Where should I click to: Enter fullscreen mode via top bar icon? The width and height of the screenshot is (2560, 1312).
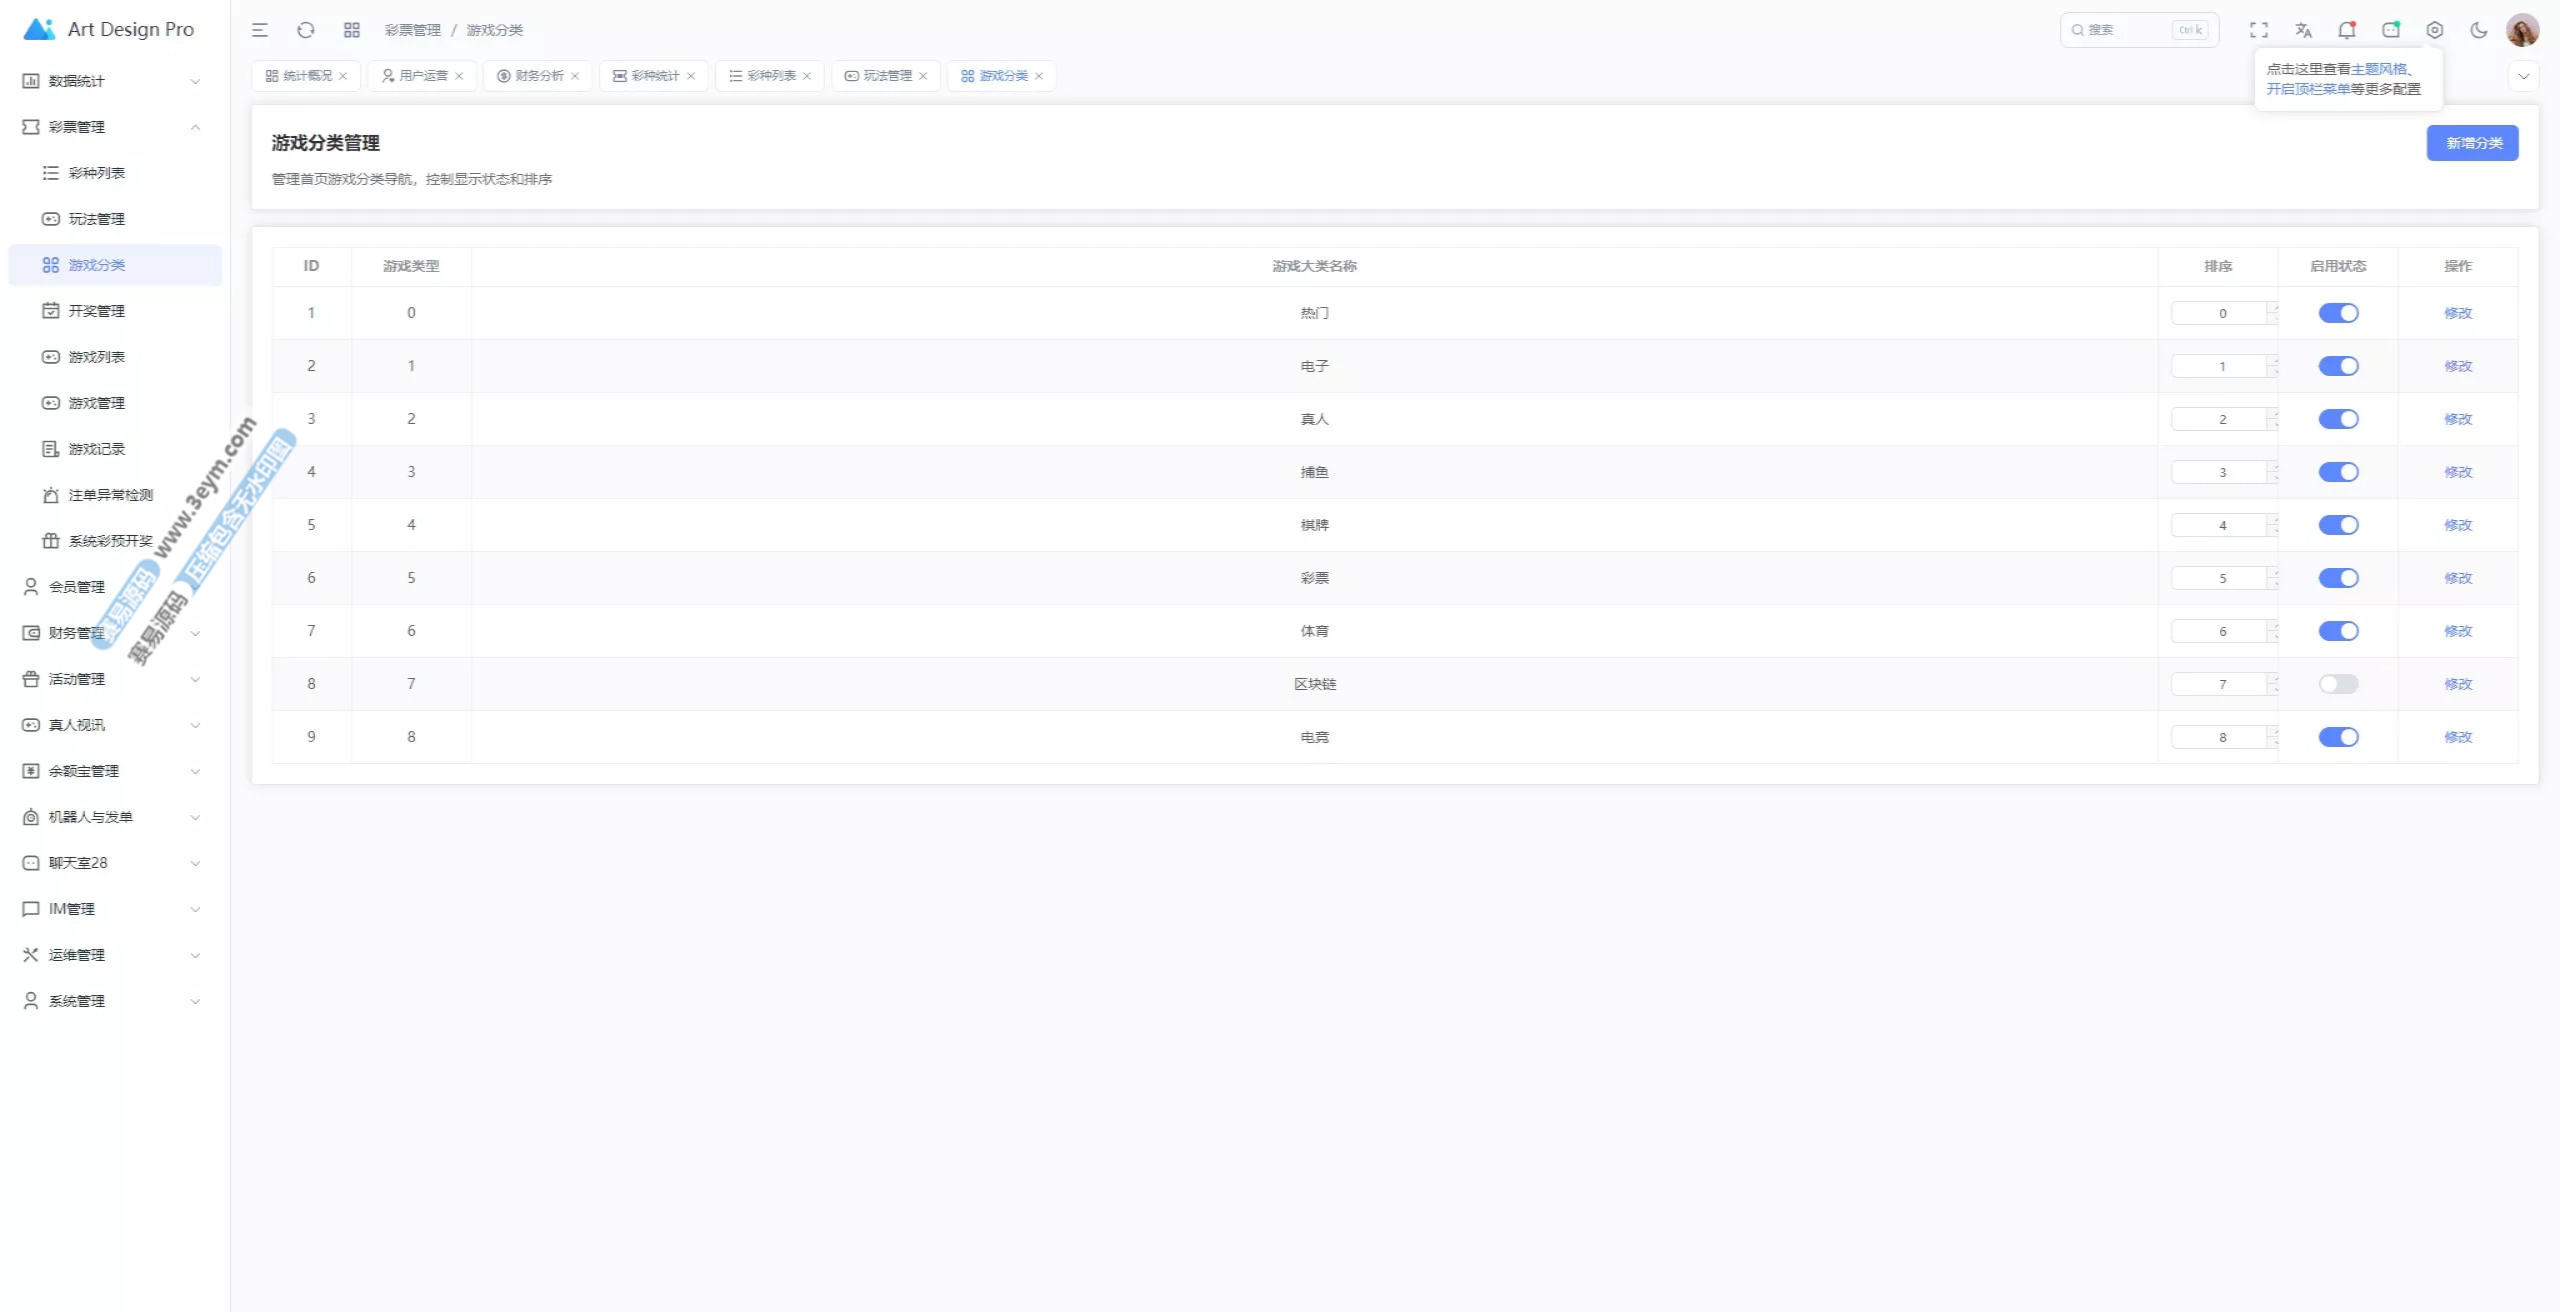pyautogui.click(x=2259, y=30)
